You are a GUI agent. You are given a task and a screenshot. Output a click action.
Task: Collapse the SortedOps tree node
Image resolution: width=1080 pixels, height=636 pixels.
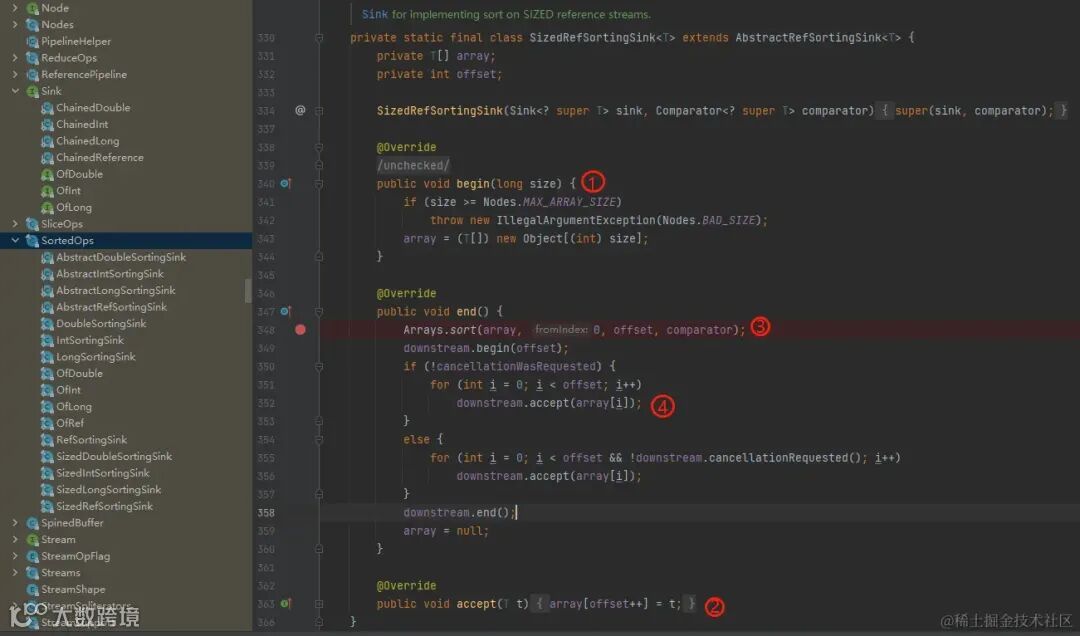pos(15,240)
